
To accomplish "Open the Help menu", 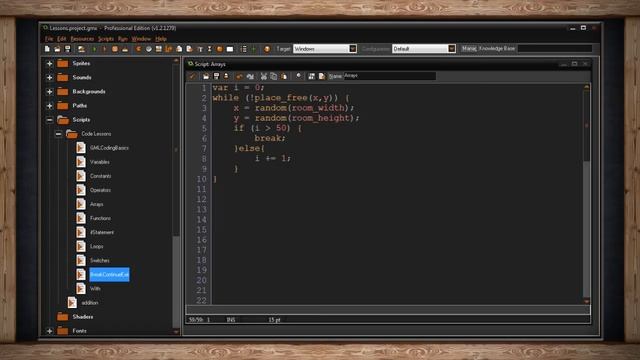I will (161, 39).
